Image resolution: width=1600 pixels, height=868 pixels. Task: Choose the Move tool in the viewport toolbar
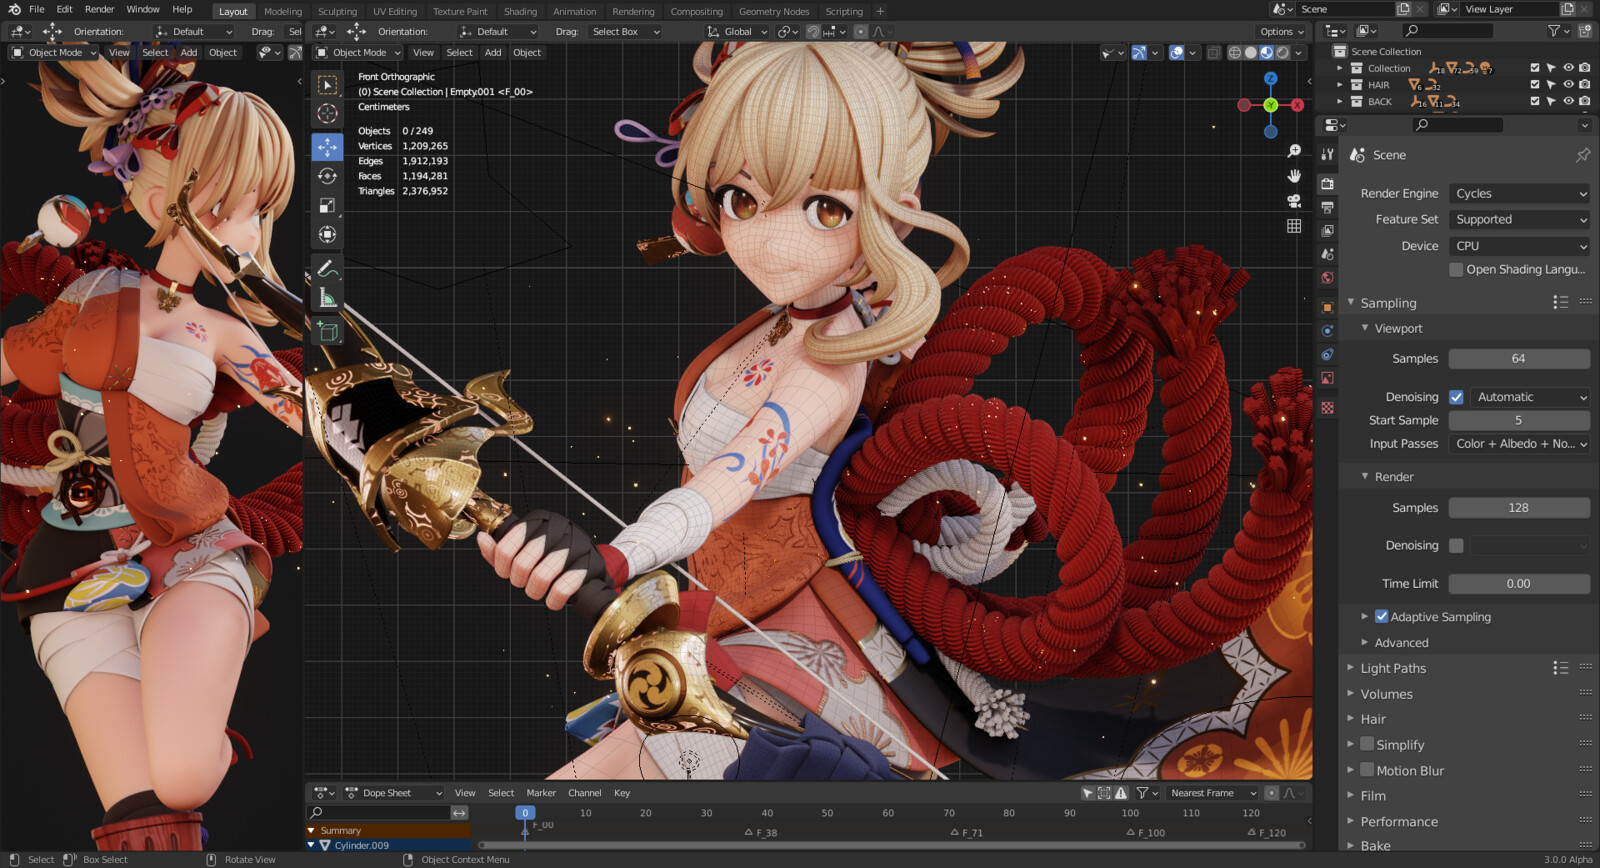[327, 147]
